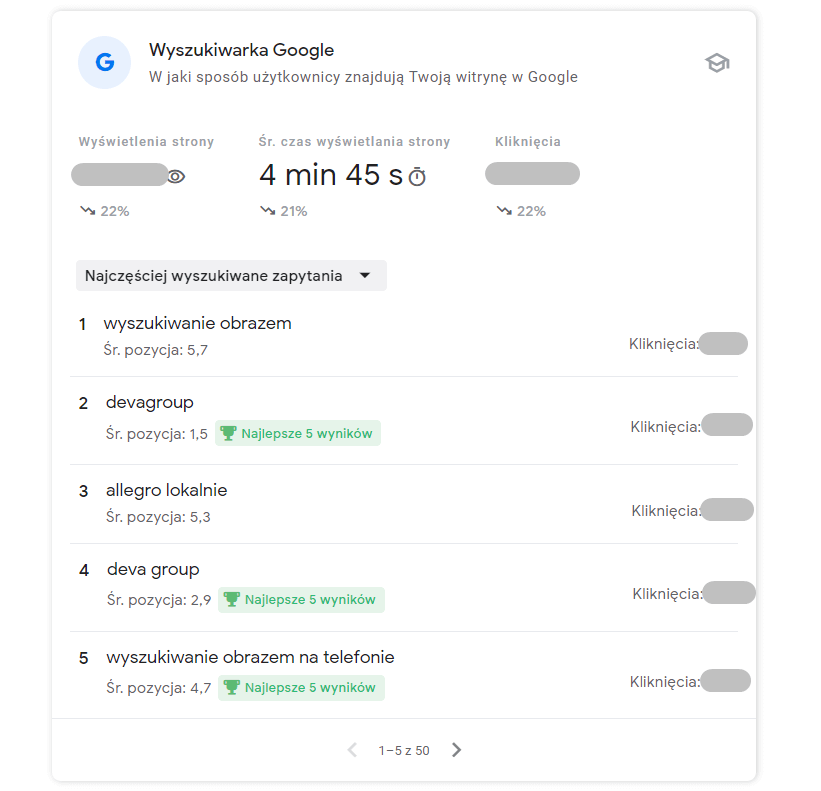Click the Google logo icon
The height and width of the screenshot is (791, 821).
[x=105, y=62]
